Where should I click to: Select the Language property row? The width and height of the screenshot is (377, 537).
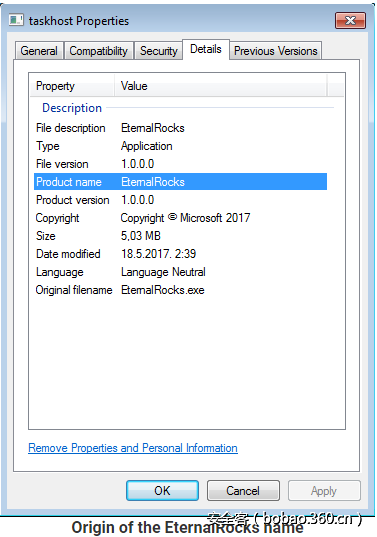180,272
